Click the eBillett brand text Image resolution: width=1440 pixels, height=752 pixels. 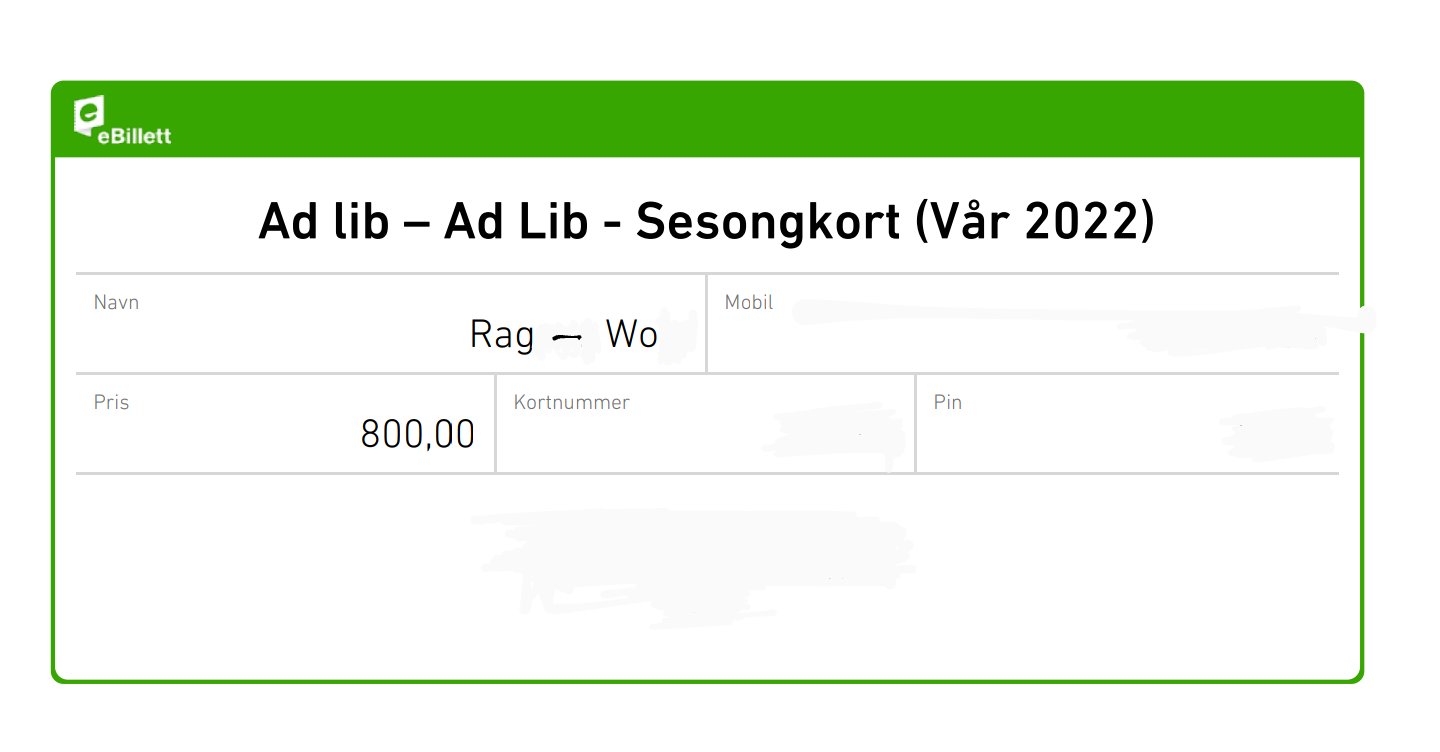click(135, 137)
